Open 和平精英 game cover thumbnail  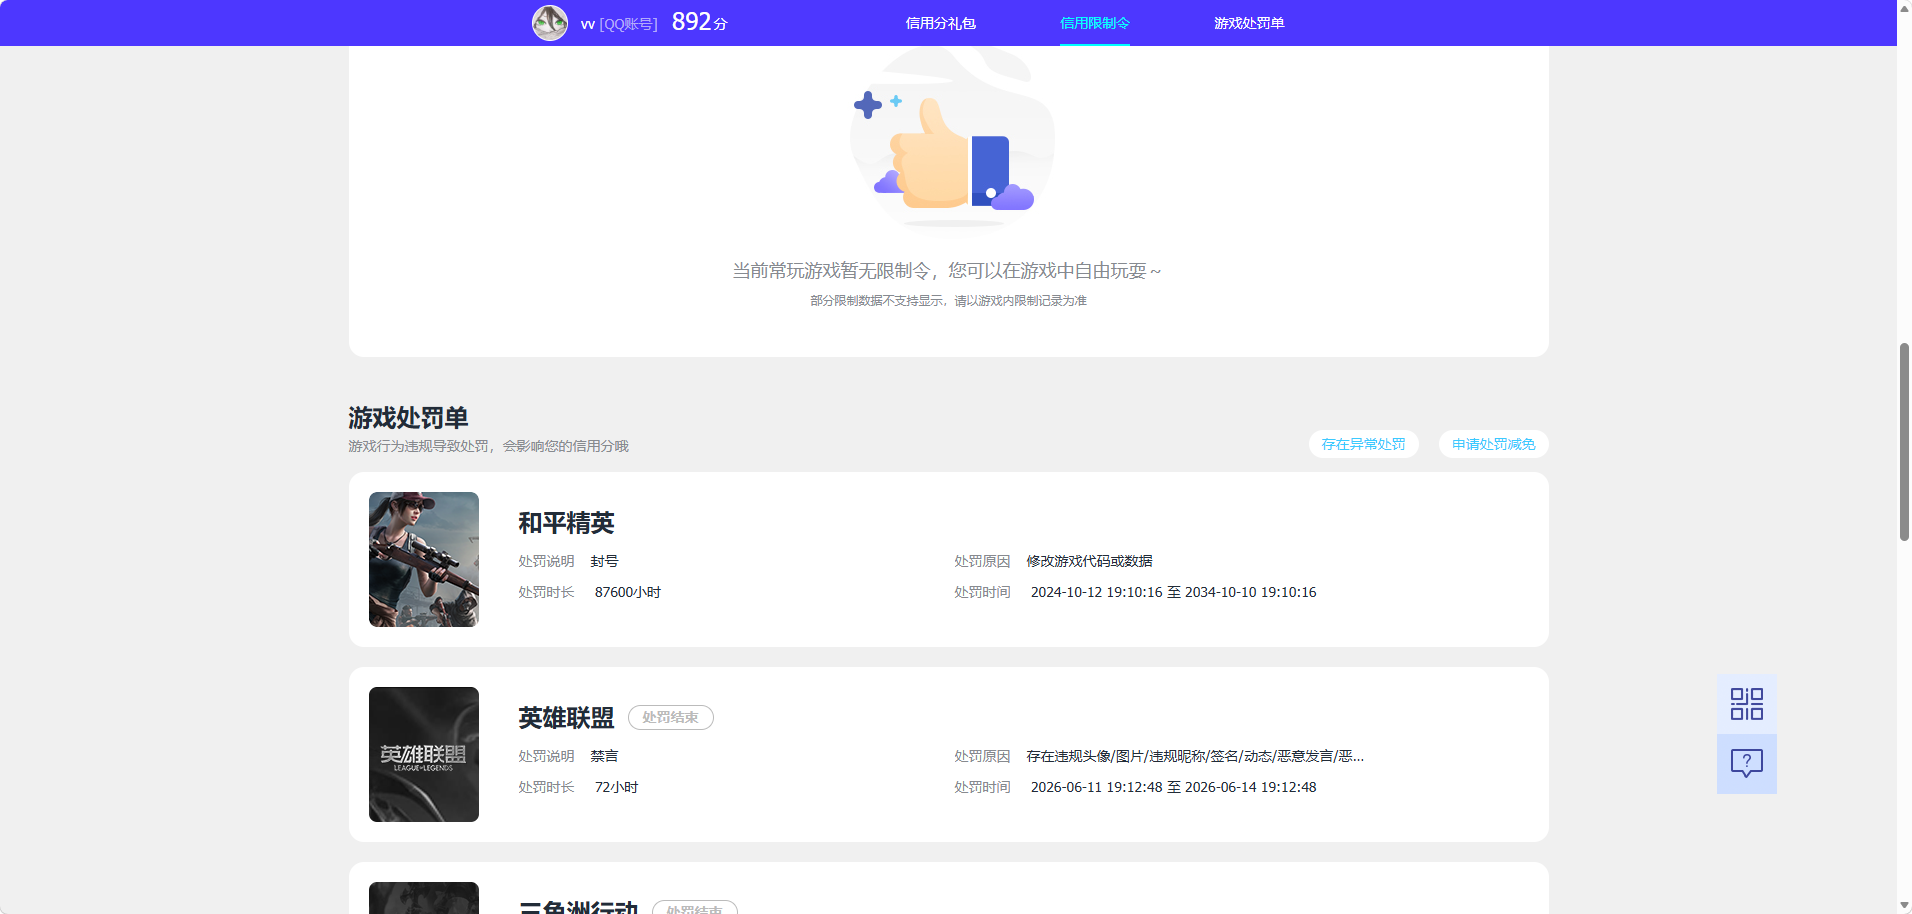pyautogui.click(x=424, y=559)
